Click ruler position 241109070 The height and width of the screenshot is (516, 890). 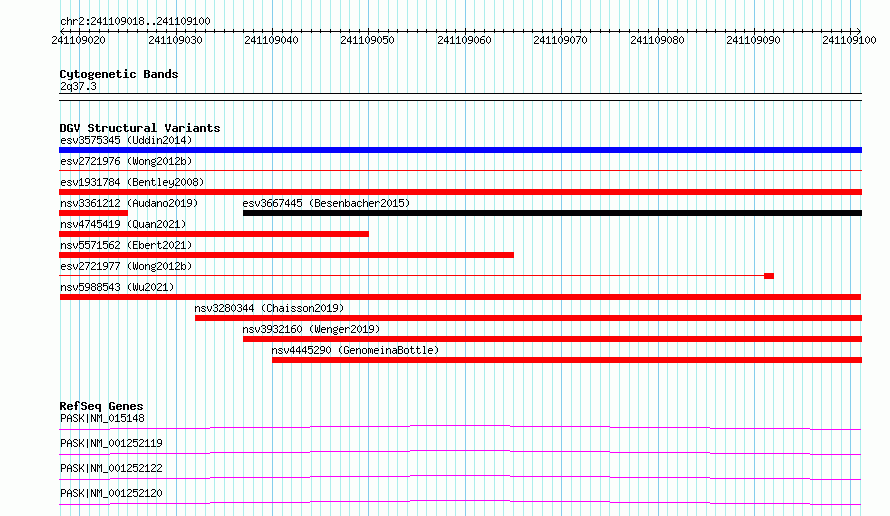(560, 40)
